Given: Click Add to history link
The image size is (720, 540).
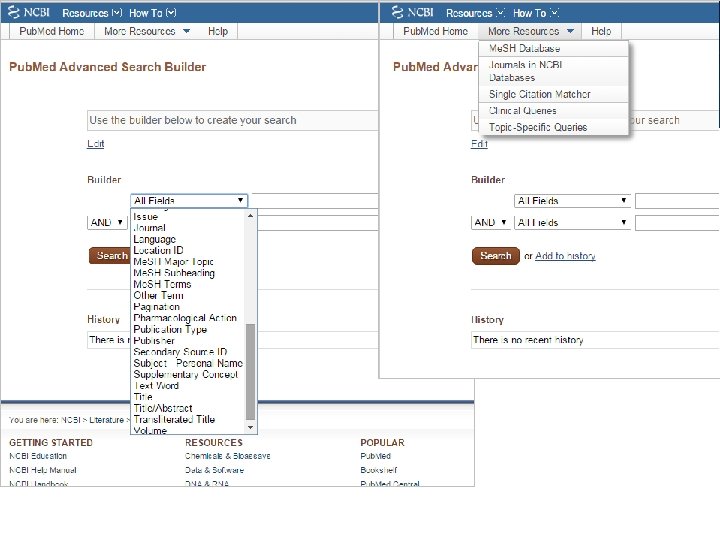Looking at the screenshot, I should tap(565, 256).
